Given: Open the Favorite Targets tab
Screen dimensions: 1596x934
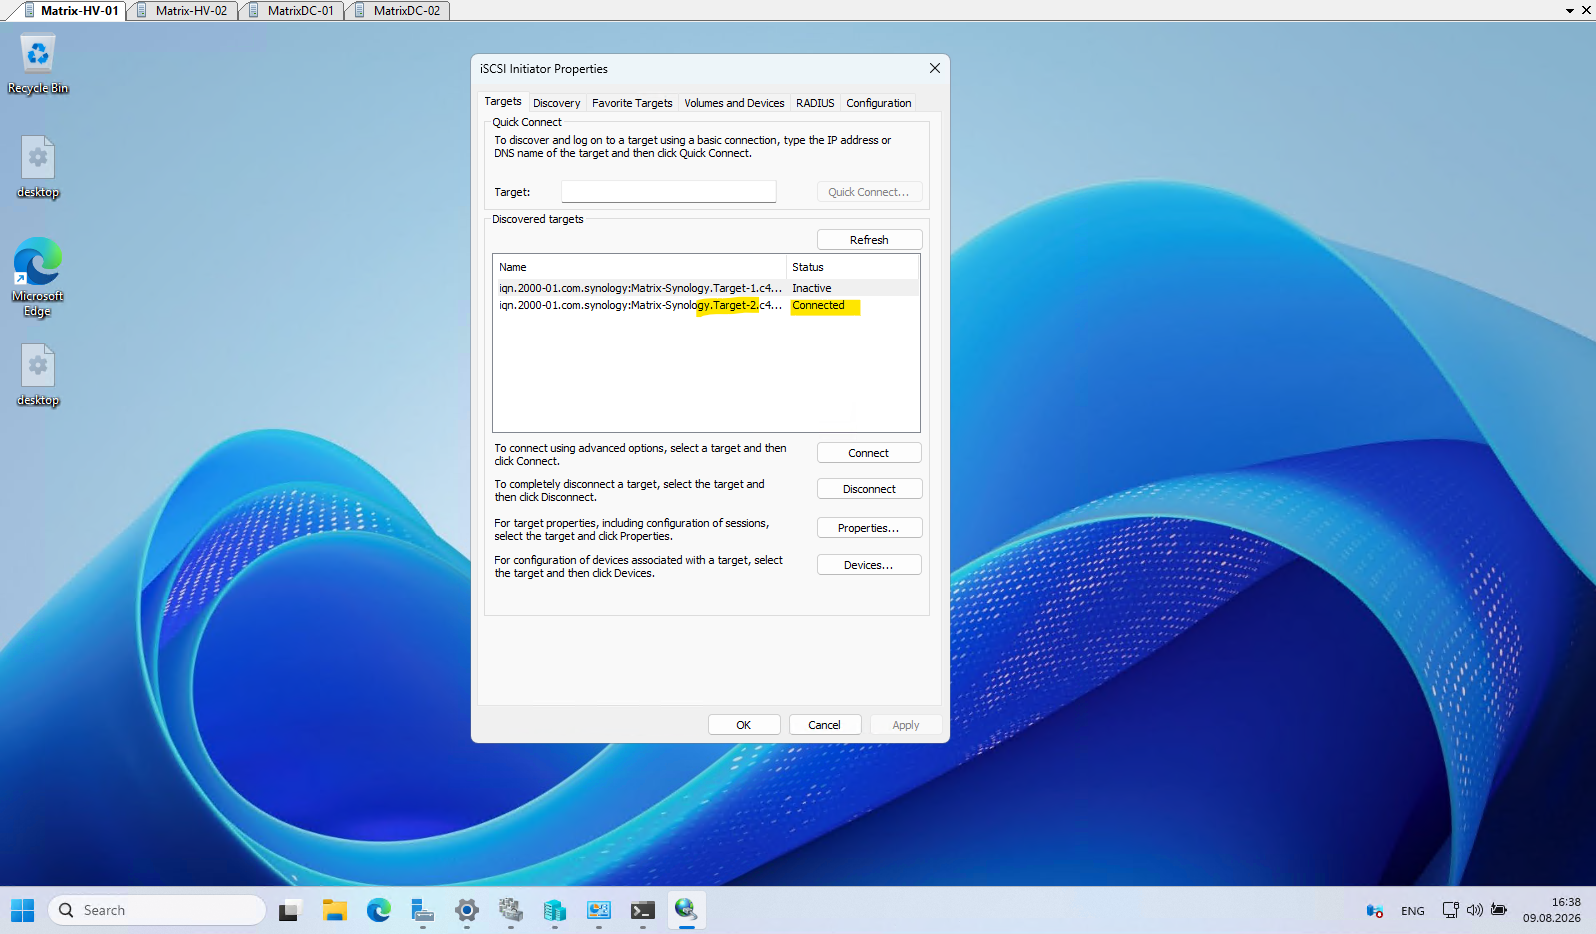Looking at the screenshot, I should [632, 103].
